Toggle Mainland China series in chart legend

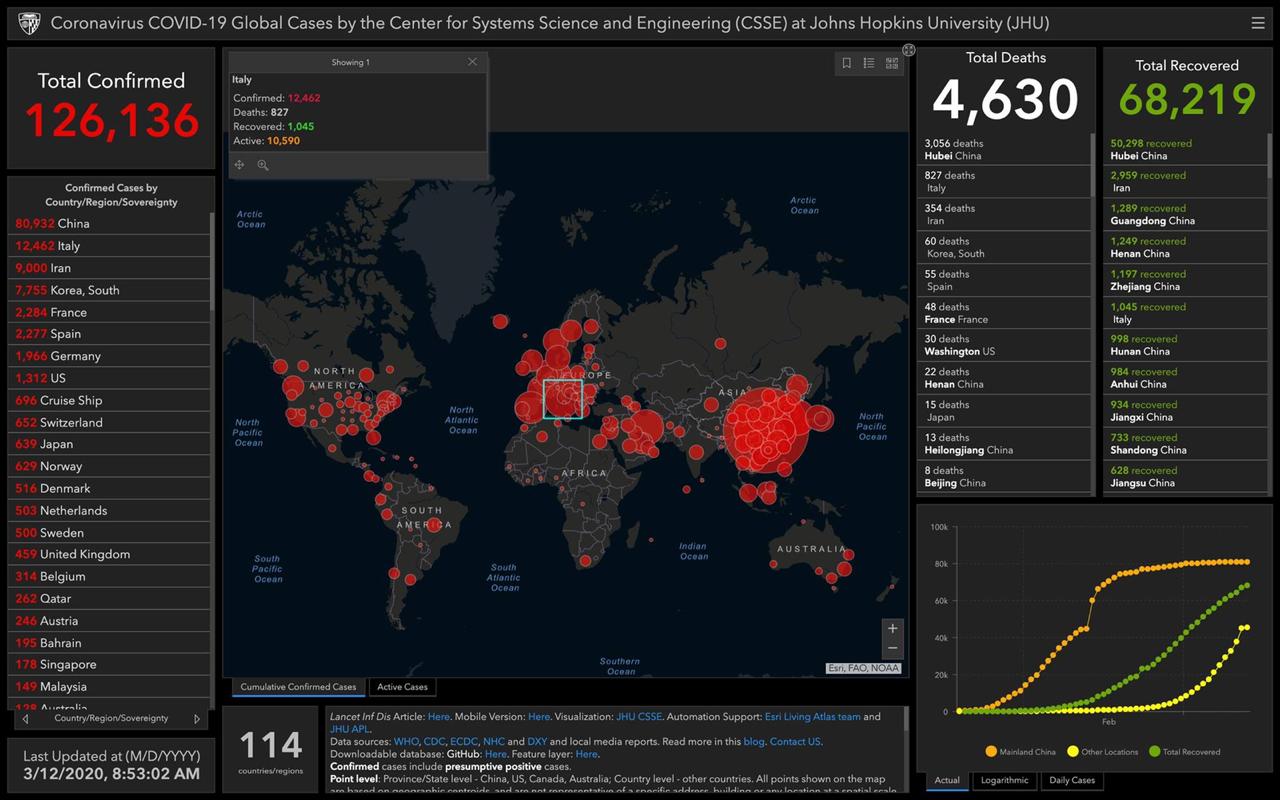[x=1027, y=751]
